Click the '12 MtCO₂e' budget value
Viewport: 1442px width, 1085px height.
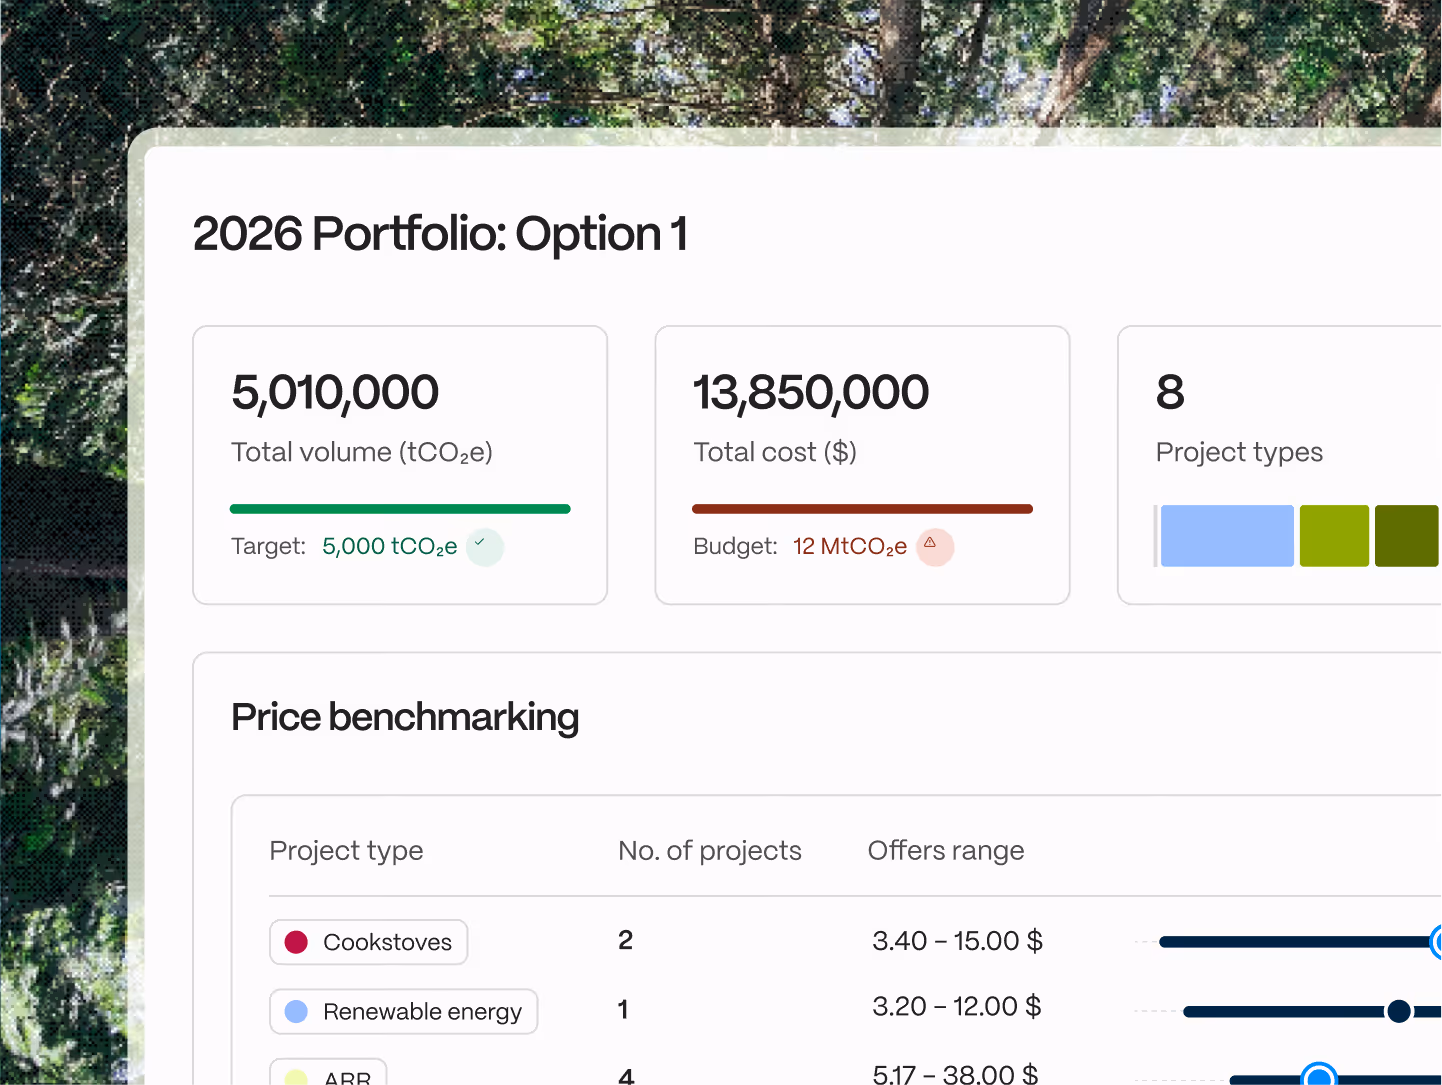click(x=850, y=547)
